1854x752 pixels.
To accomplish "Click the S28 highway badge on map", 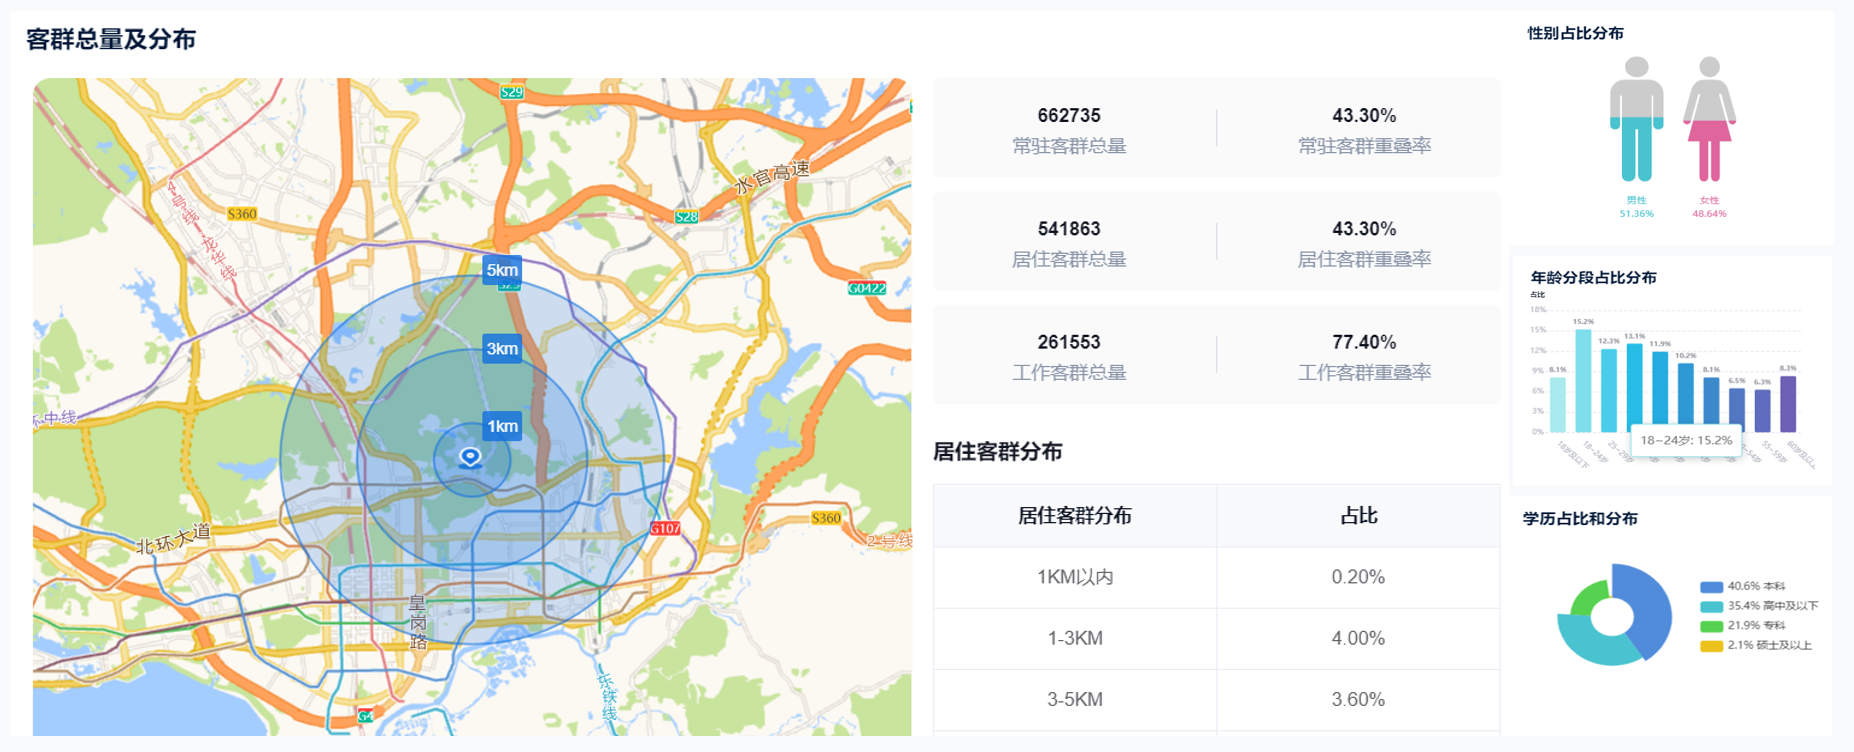I will [x=686, y=217].
